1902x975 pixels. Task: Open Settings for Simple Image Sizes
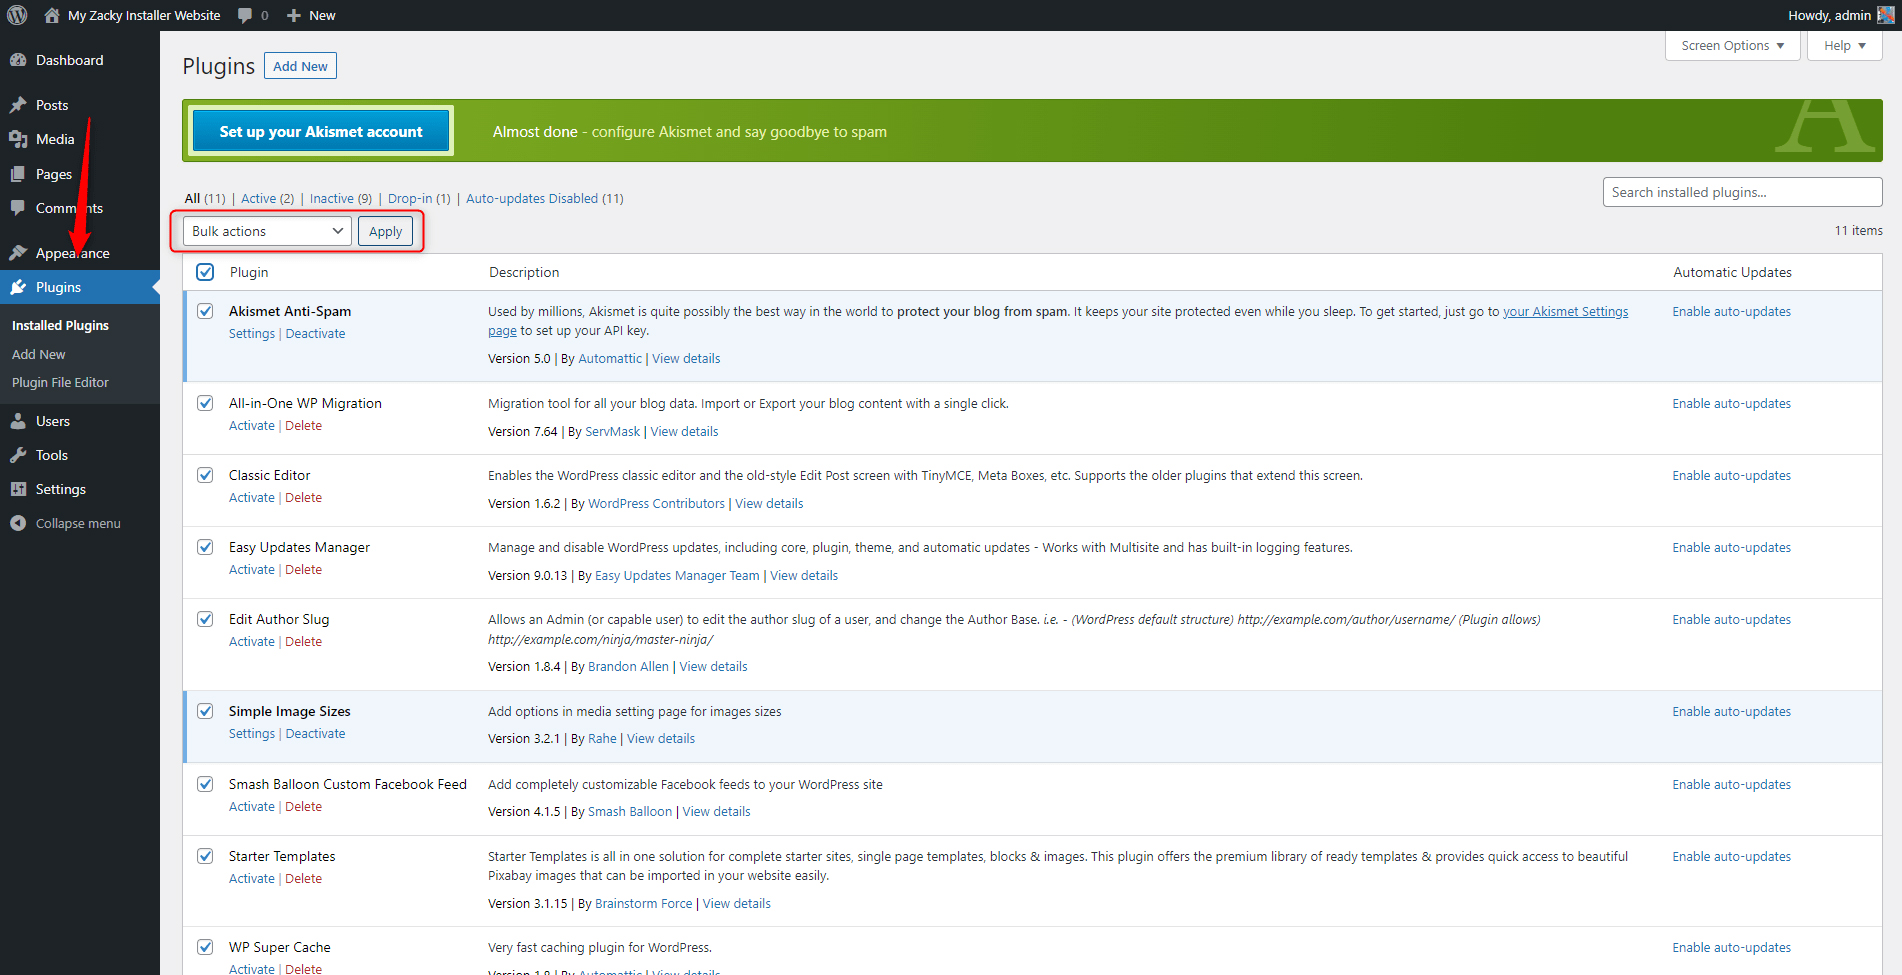point(251,734)
